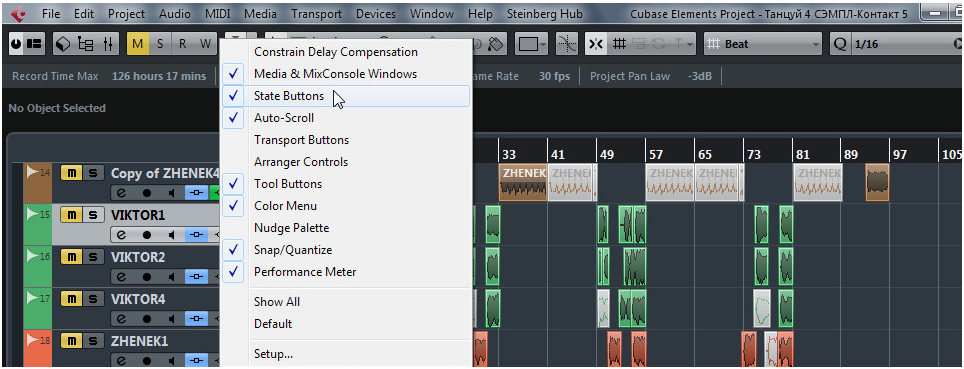Open the MixConsole faders icon
Image resolution: width=964 pixels, height=369 pixels.
pyautogui.click(x=108, y=44)
